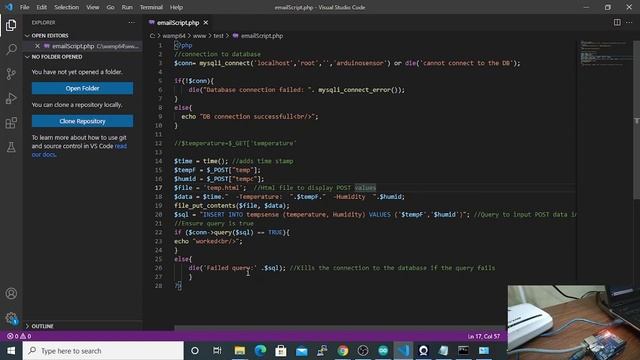The height and width of the screenshot is (360, 640).
Task: Open the File menu
Action: pyautogui.click(x=24, y=7)
